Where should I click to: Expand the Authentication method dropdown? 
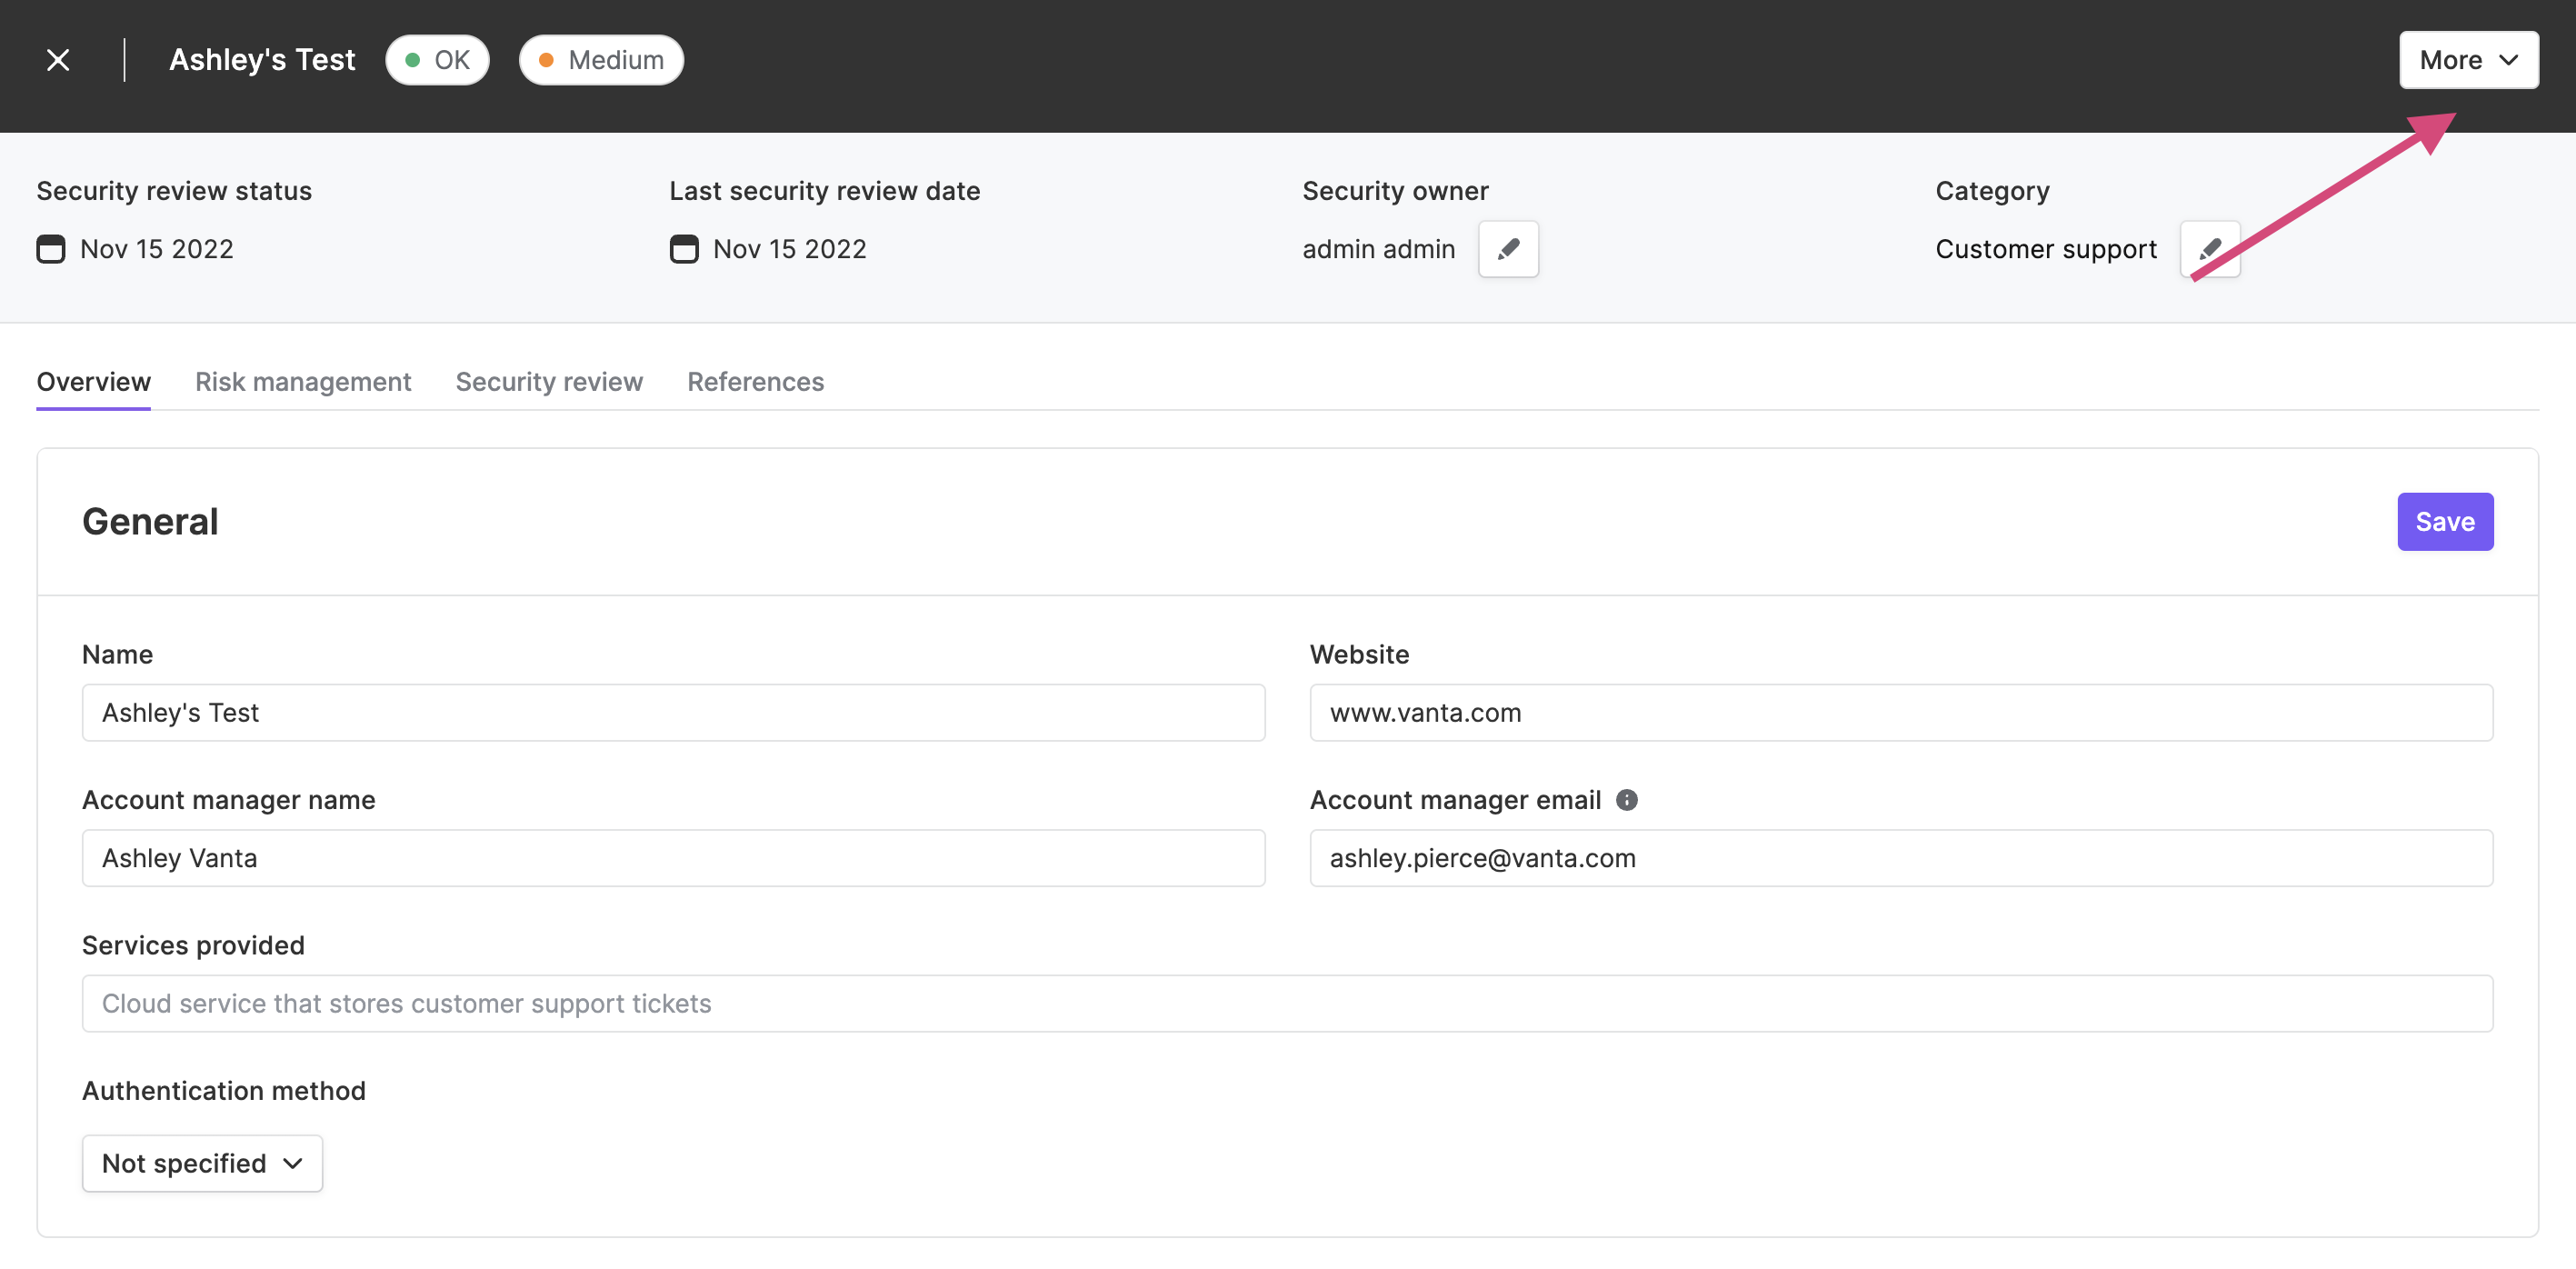point(202,1163)
